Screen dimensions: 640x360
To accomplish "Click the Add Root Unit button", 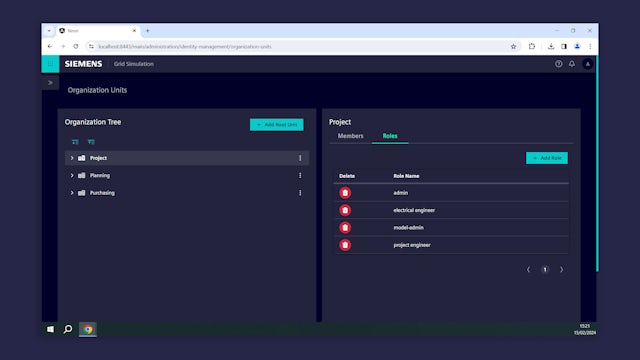I will 277,124.
